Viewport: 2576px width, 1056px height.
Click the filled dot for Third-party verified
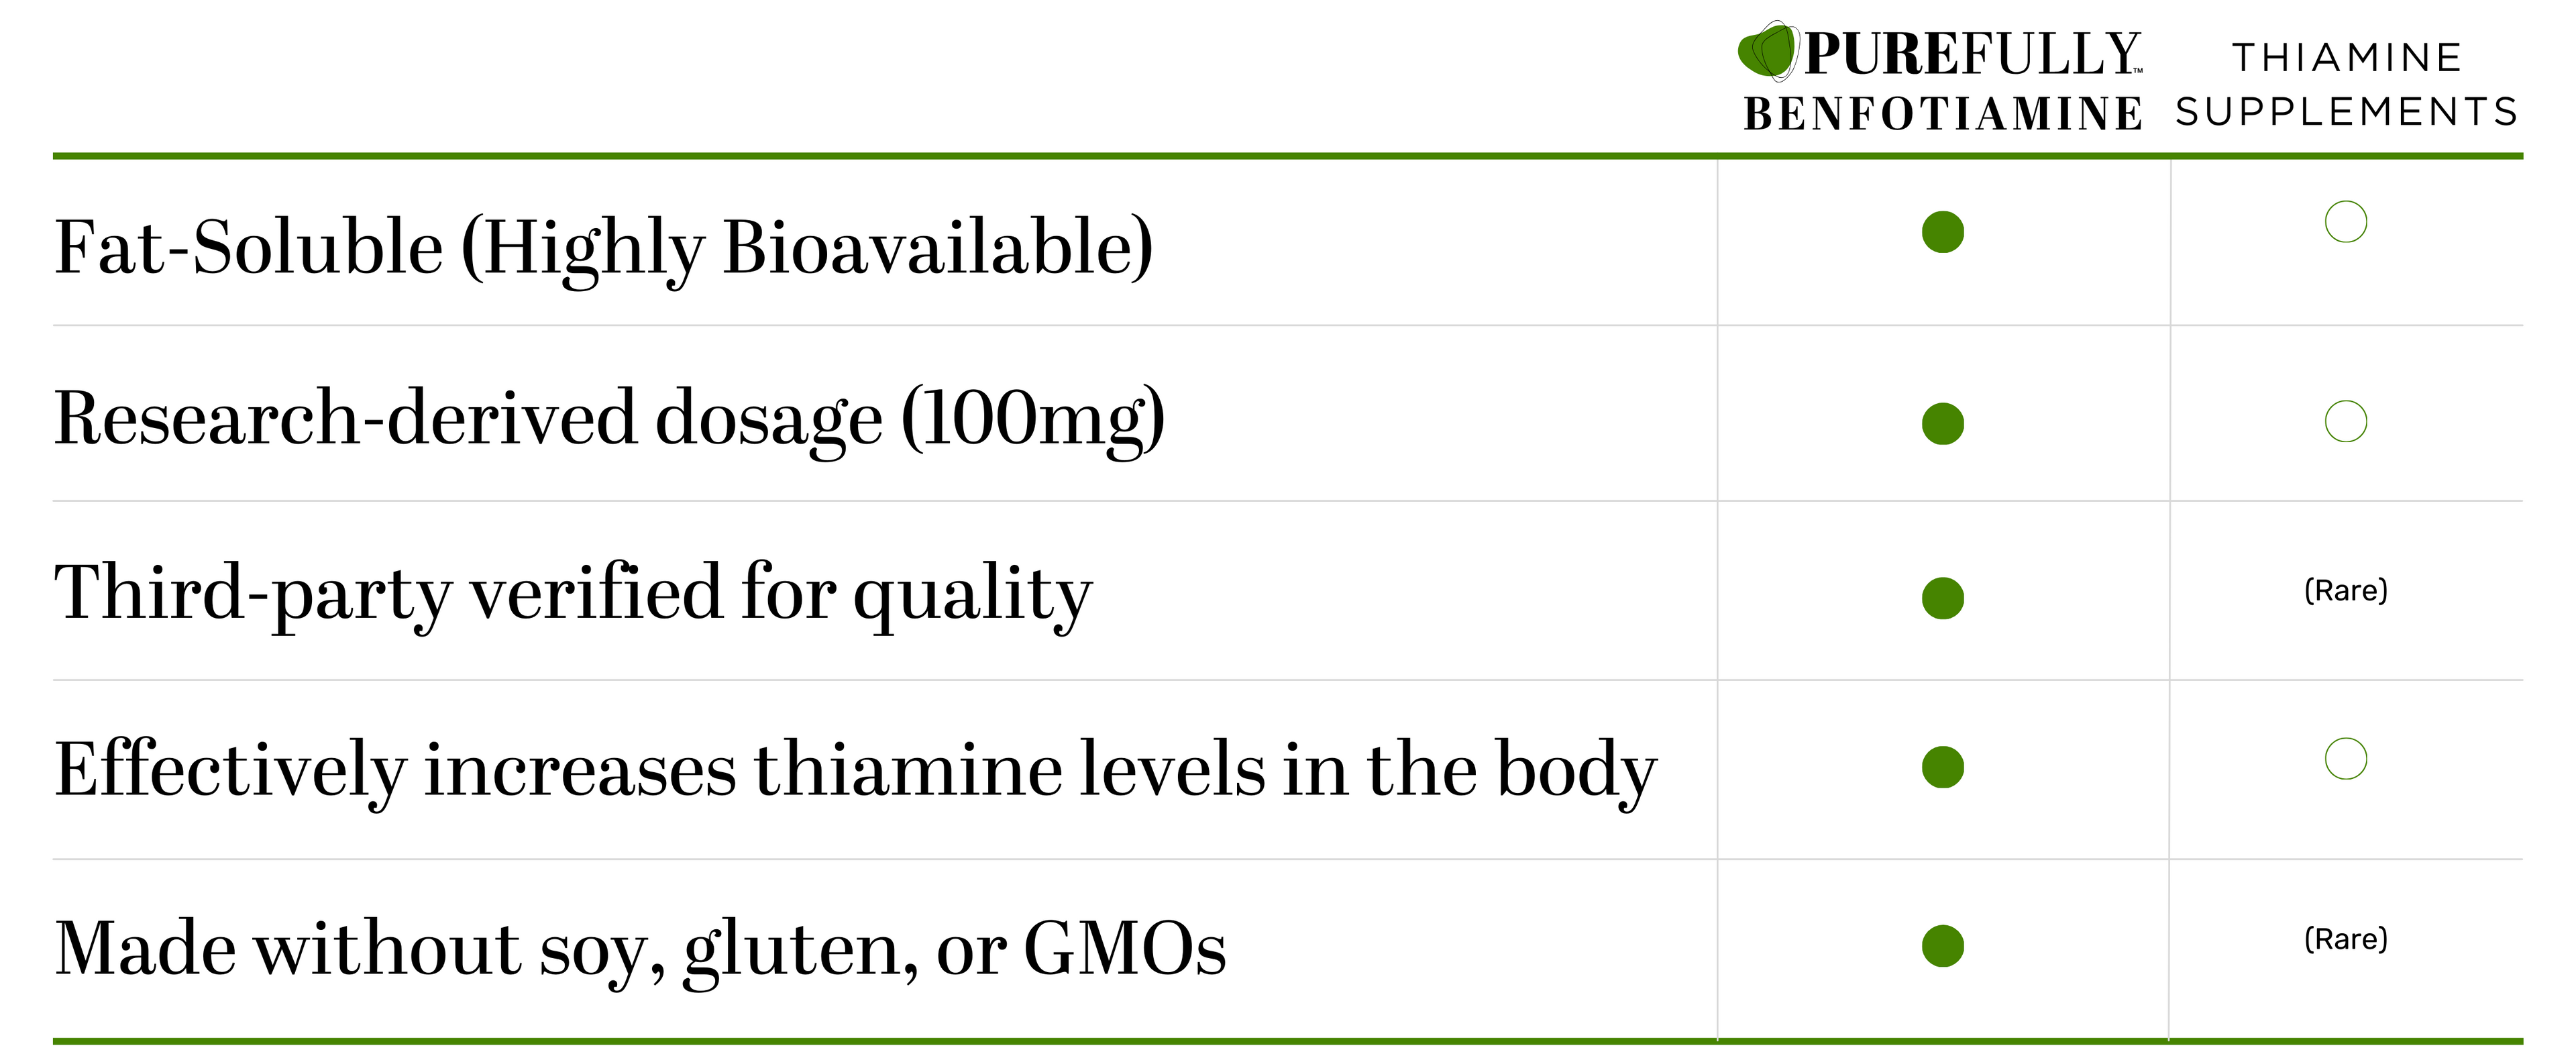[1942, 598]
